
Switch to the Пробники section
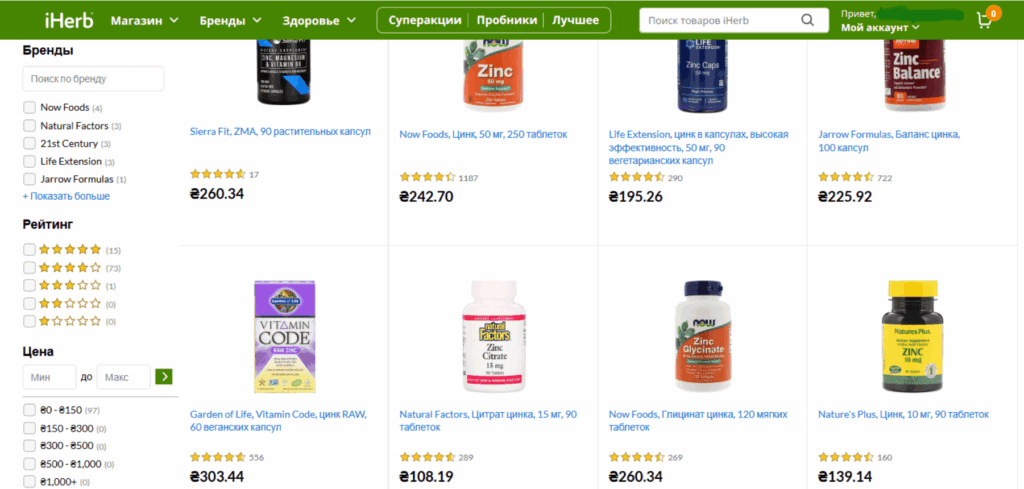[x=507, y=20]
